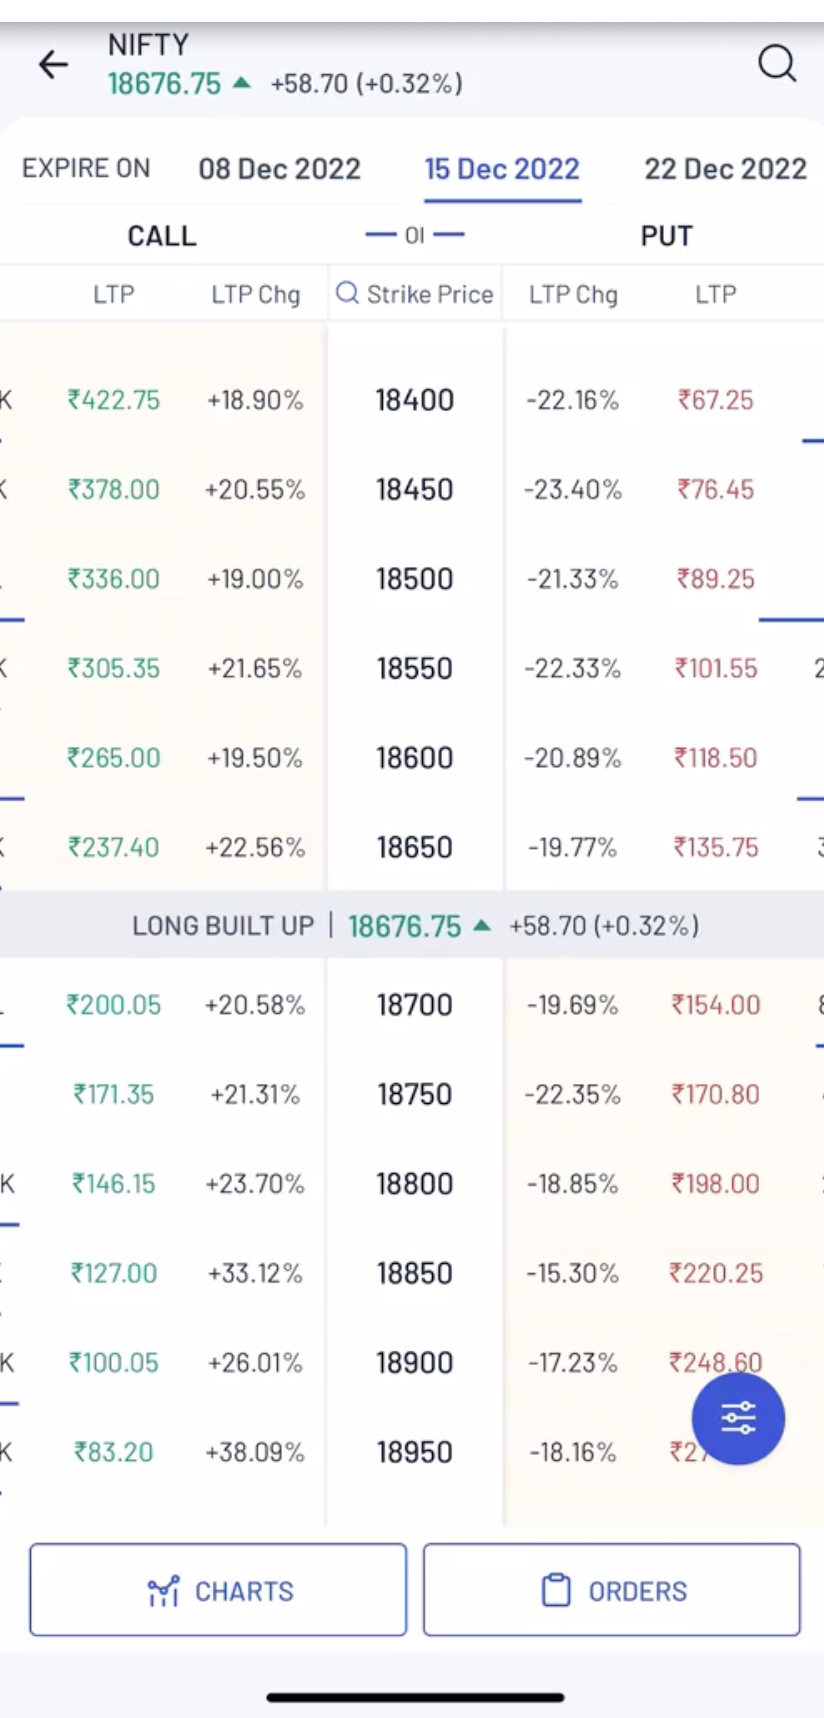Open the ORDERS button
Image resolution: width=824 pixels, height=1718 pixels.
click(x=612, y=1590)
